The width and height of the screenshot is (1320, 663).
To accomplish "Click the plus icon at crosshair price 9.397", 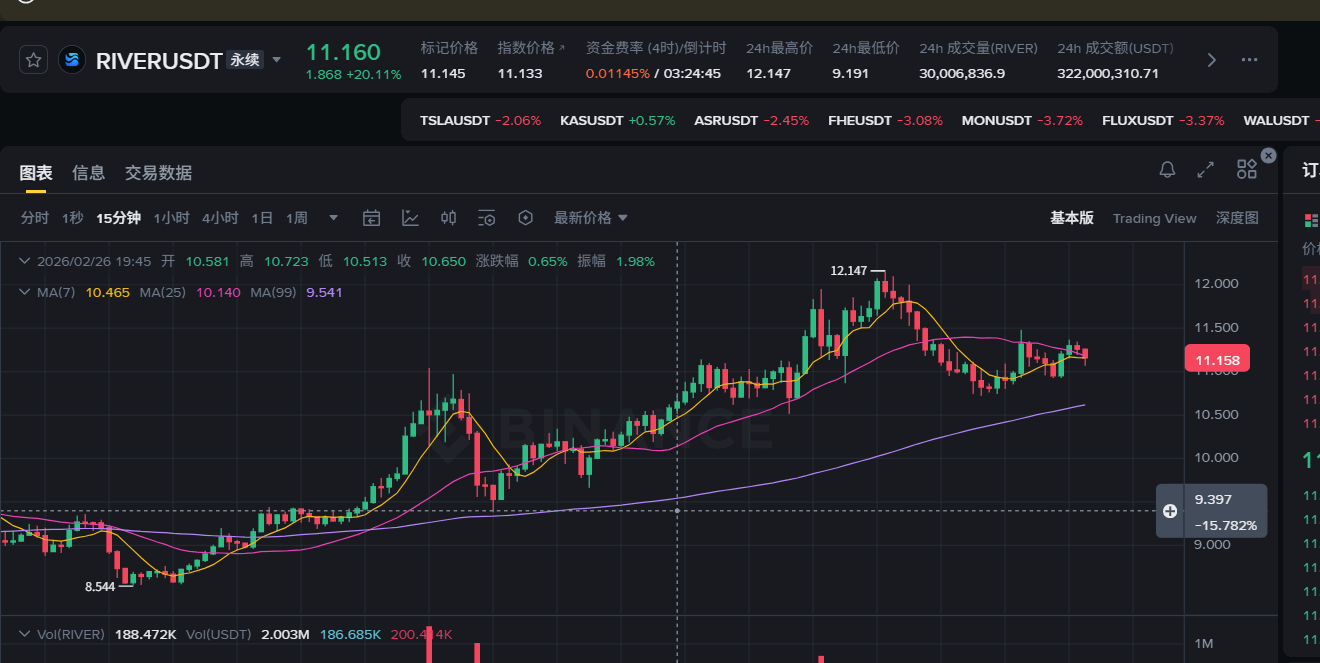I will 1170,511.
